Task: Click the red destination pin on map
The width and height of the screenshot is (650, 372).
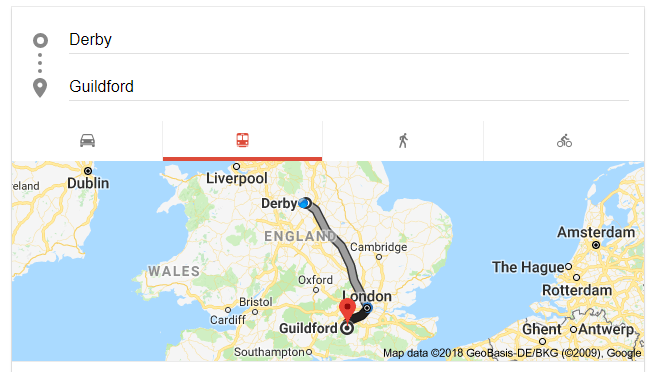Action: click(x=347, y=310)
